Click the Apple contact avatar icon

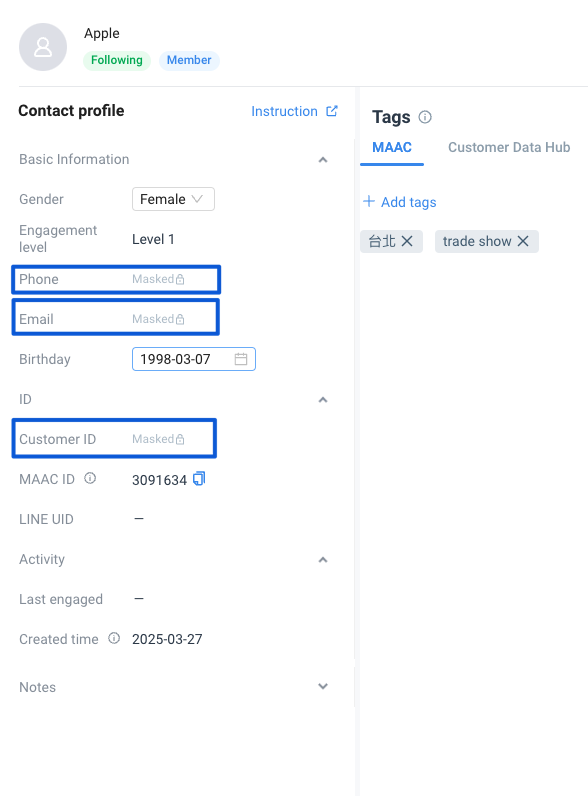(43, 47)
